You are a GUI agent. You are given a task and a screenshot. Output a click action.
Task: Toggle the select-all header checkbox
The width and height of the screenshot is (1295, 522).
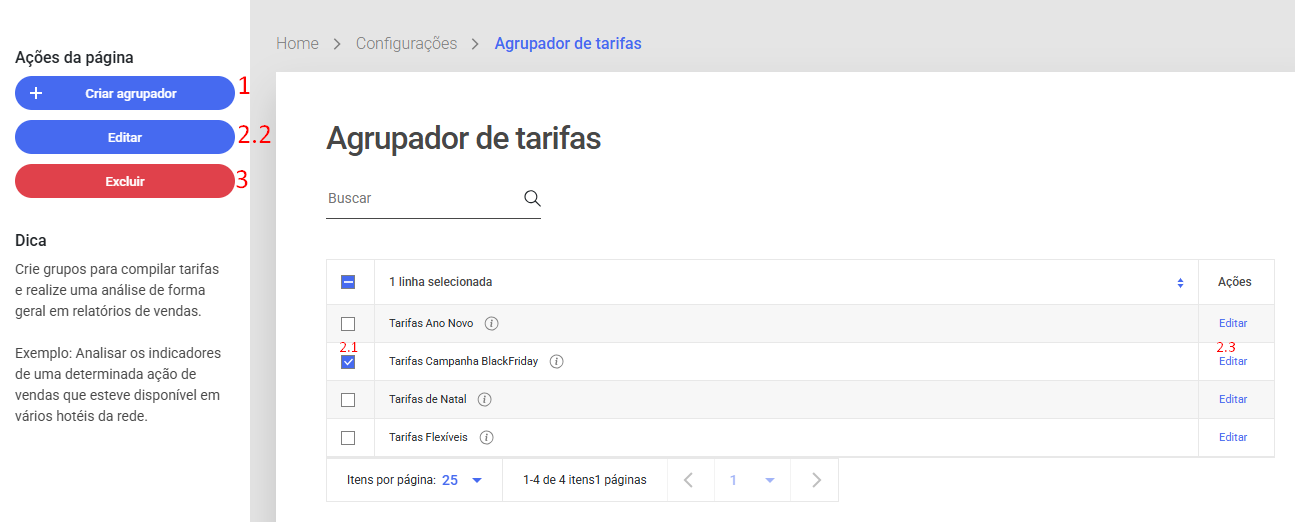click(x=348, y=283)
